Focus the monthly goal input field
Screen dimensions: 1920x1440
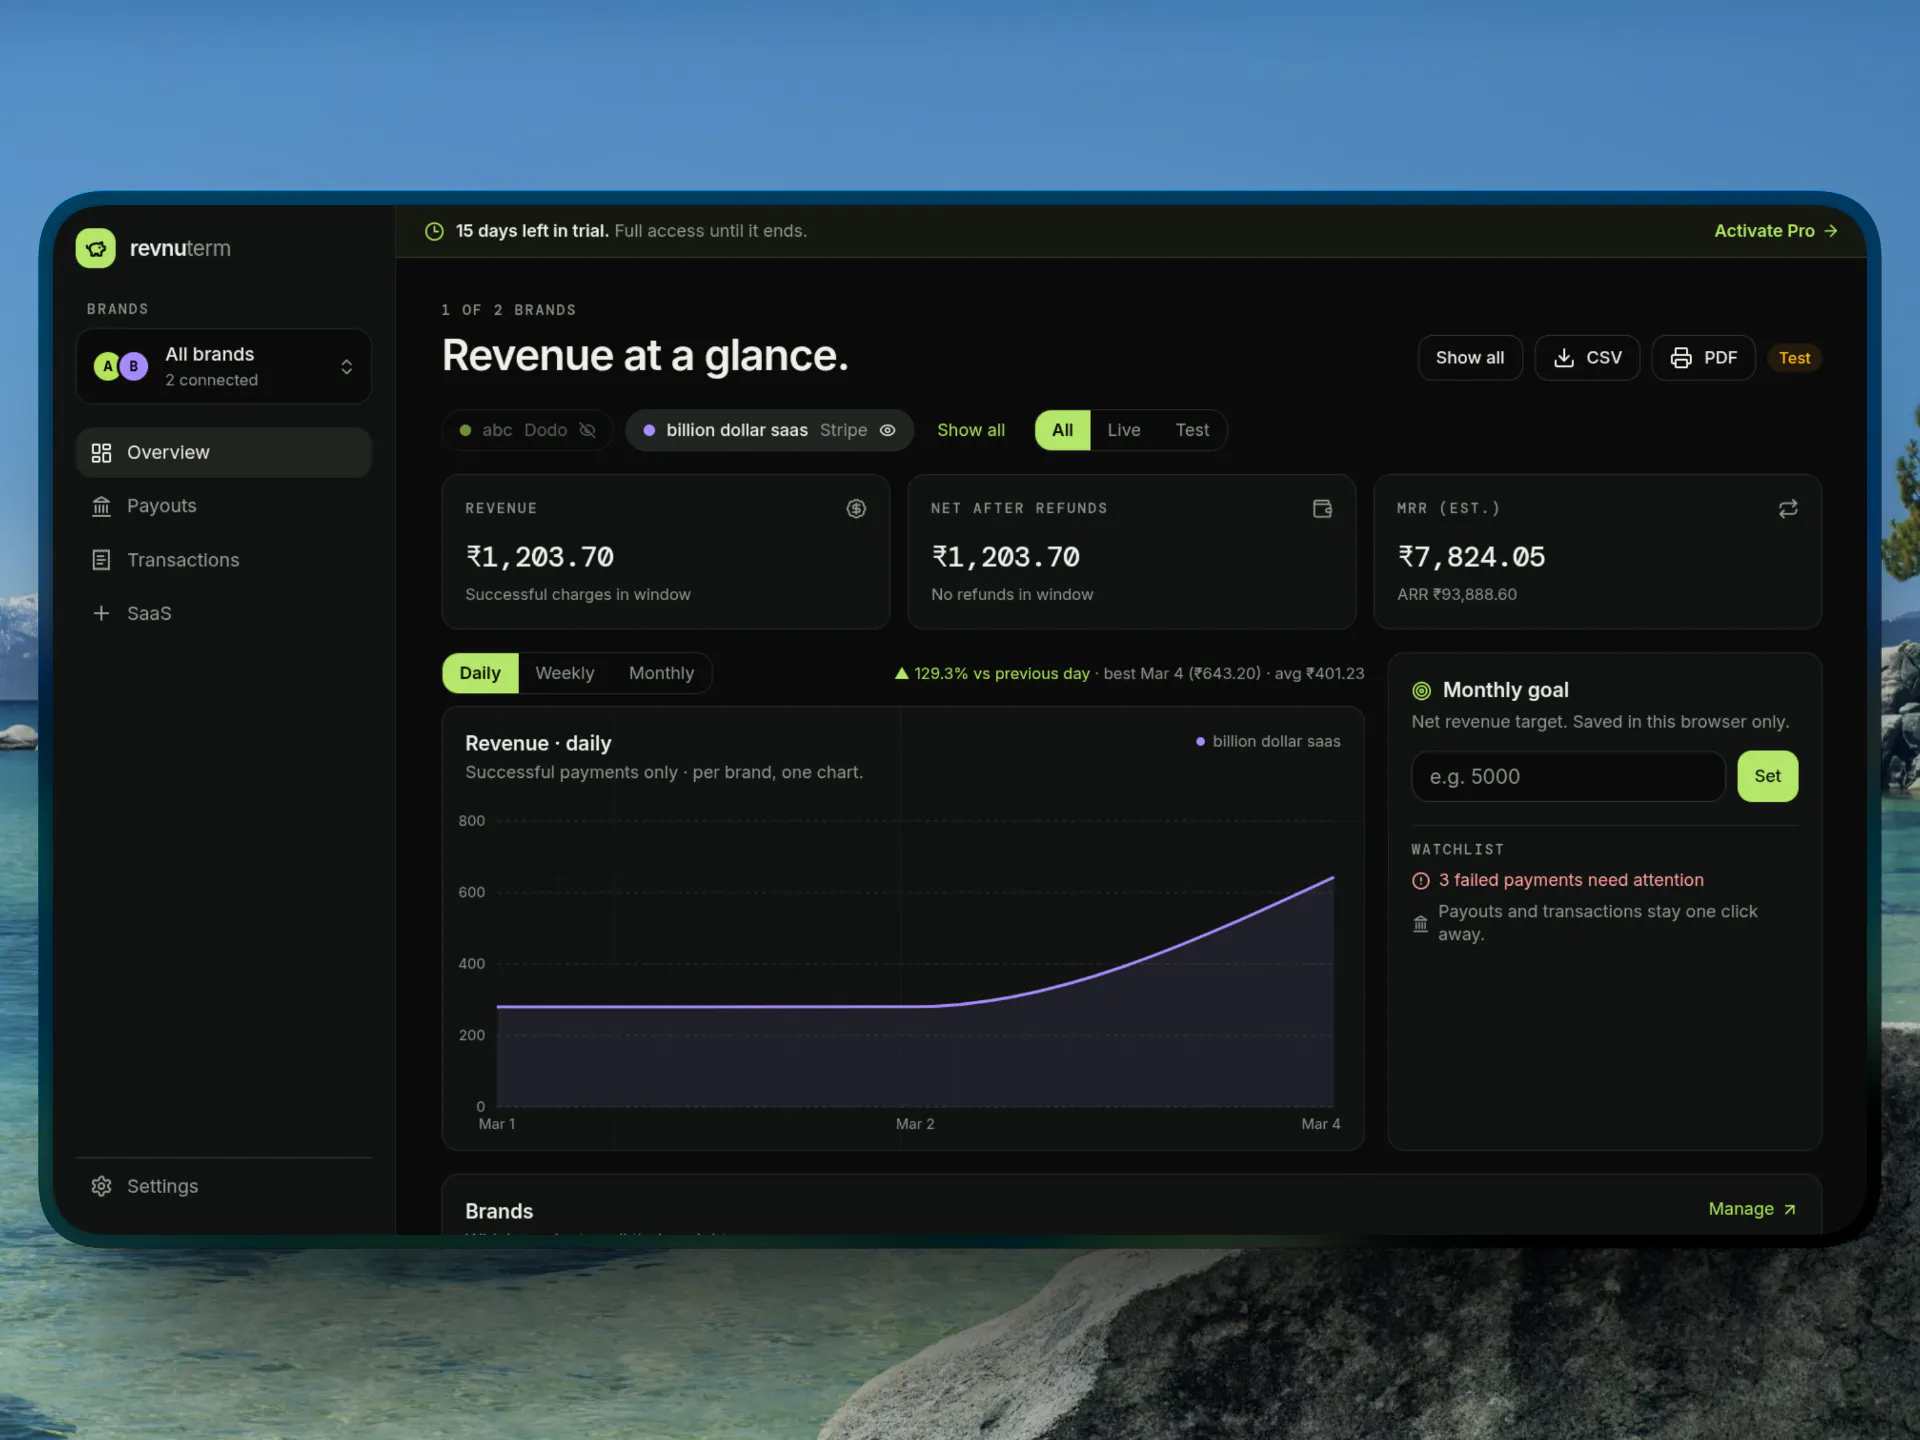pyautogui.click(x=1567, y=777)
